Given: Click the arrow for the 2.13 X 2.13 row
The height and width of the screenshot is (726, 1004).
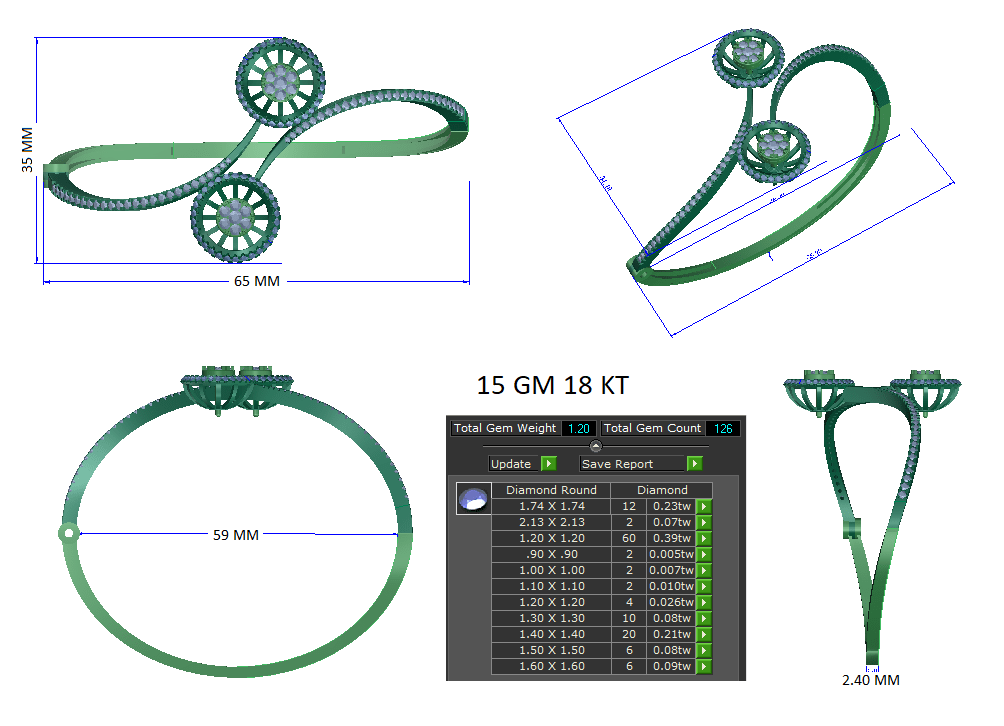Looking at the screenshot, I should tap(704, 523).
